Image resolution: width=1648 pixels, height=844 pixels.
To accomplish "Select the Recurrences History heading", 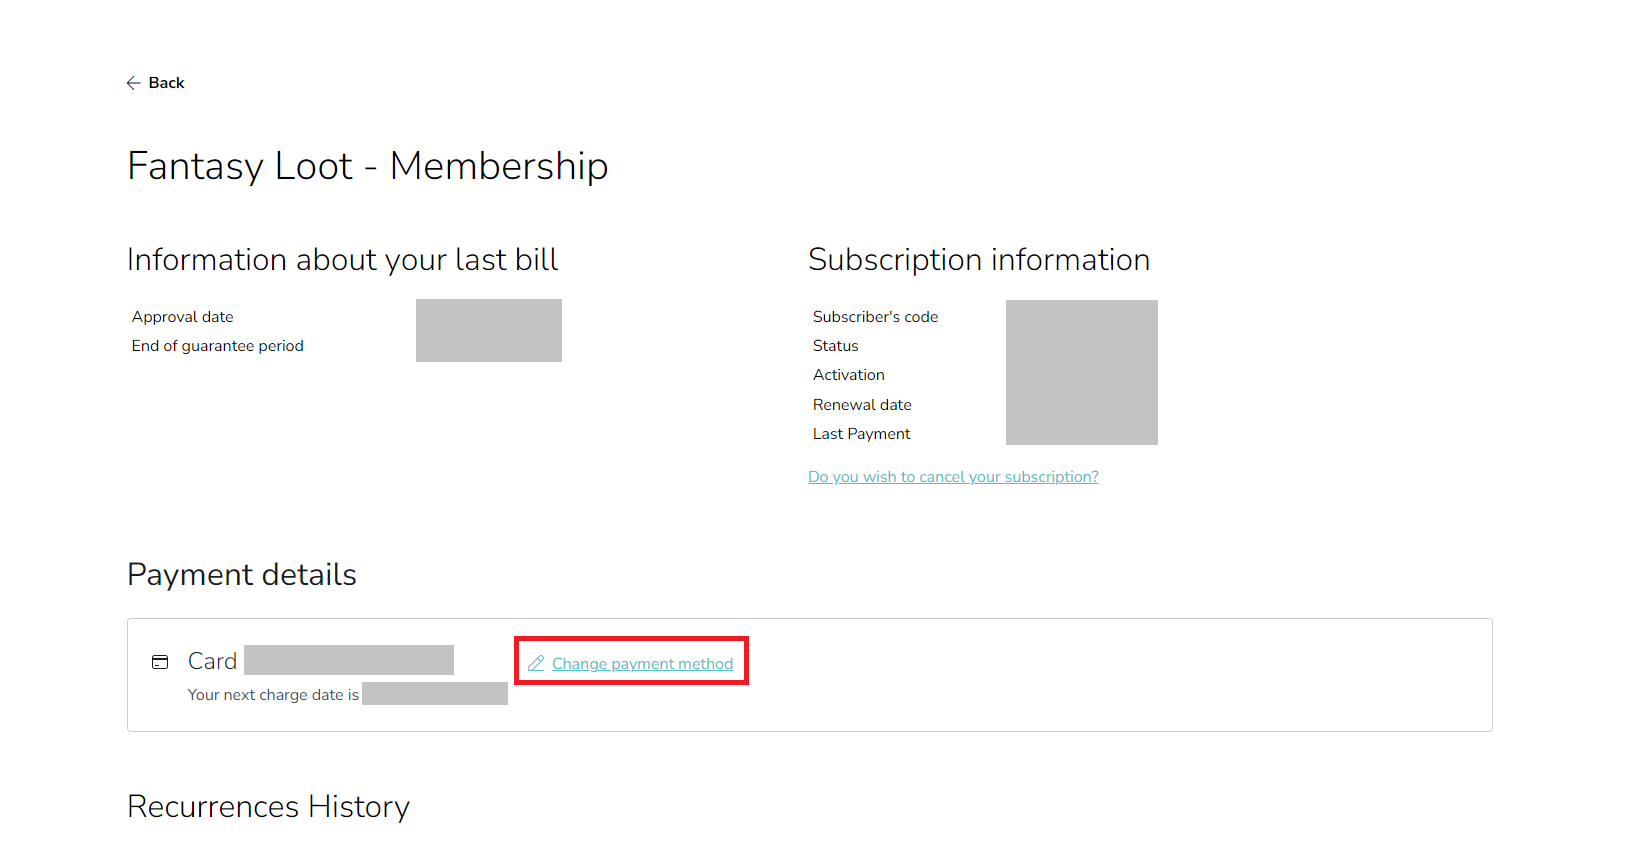I will click(x=268, y=806).
